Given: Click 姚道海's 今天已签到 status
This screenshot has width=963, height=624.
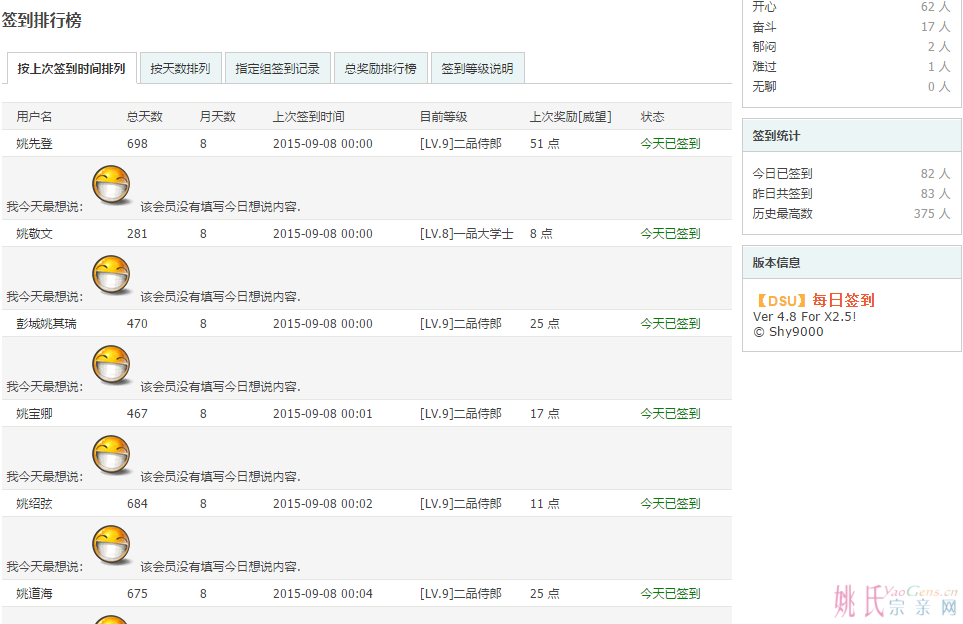Looking at the screenshot, I should 670,593.
